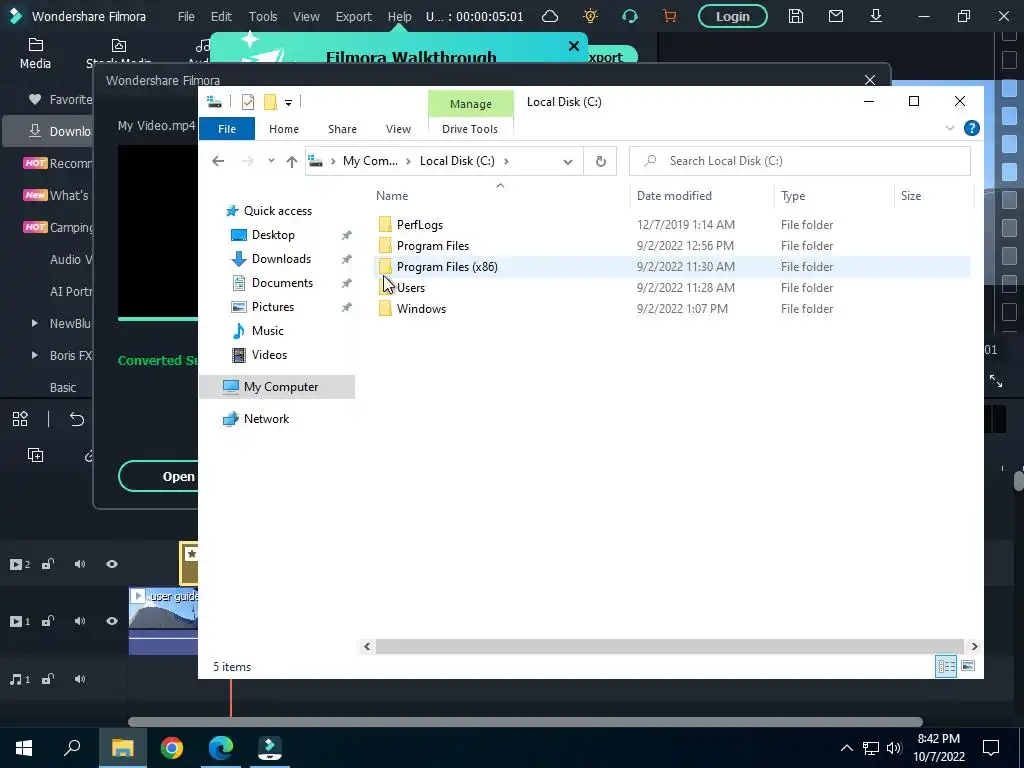Click the properties checkmark icon in Explorer quick toolbar

click(x=248, y=101)
